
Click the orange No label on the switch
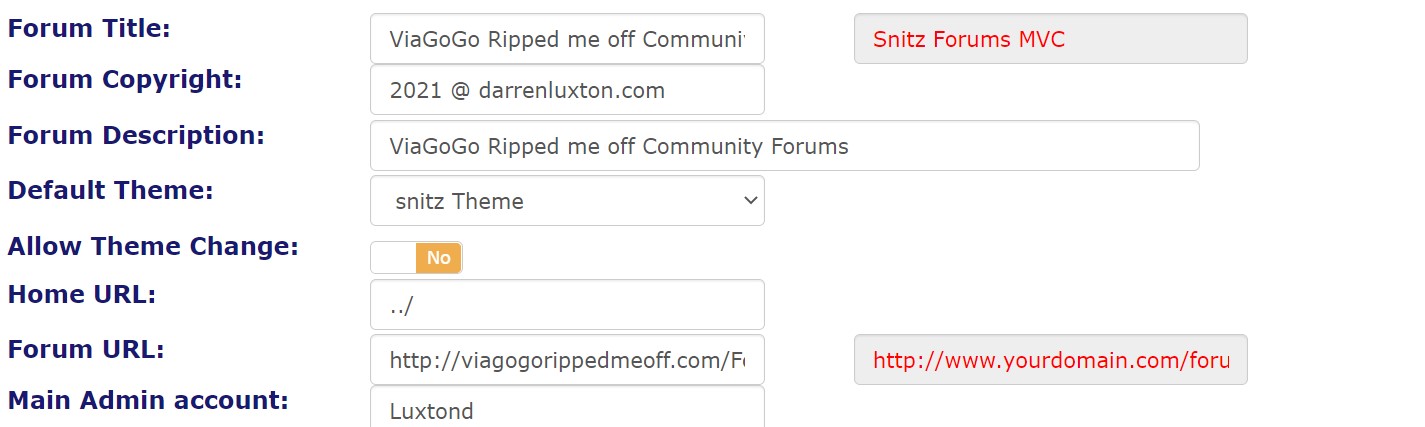tap(438, 257)
